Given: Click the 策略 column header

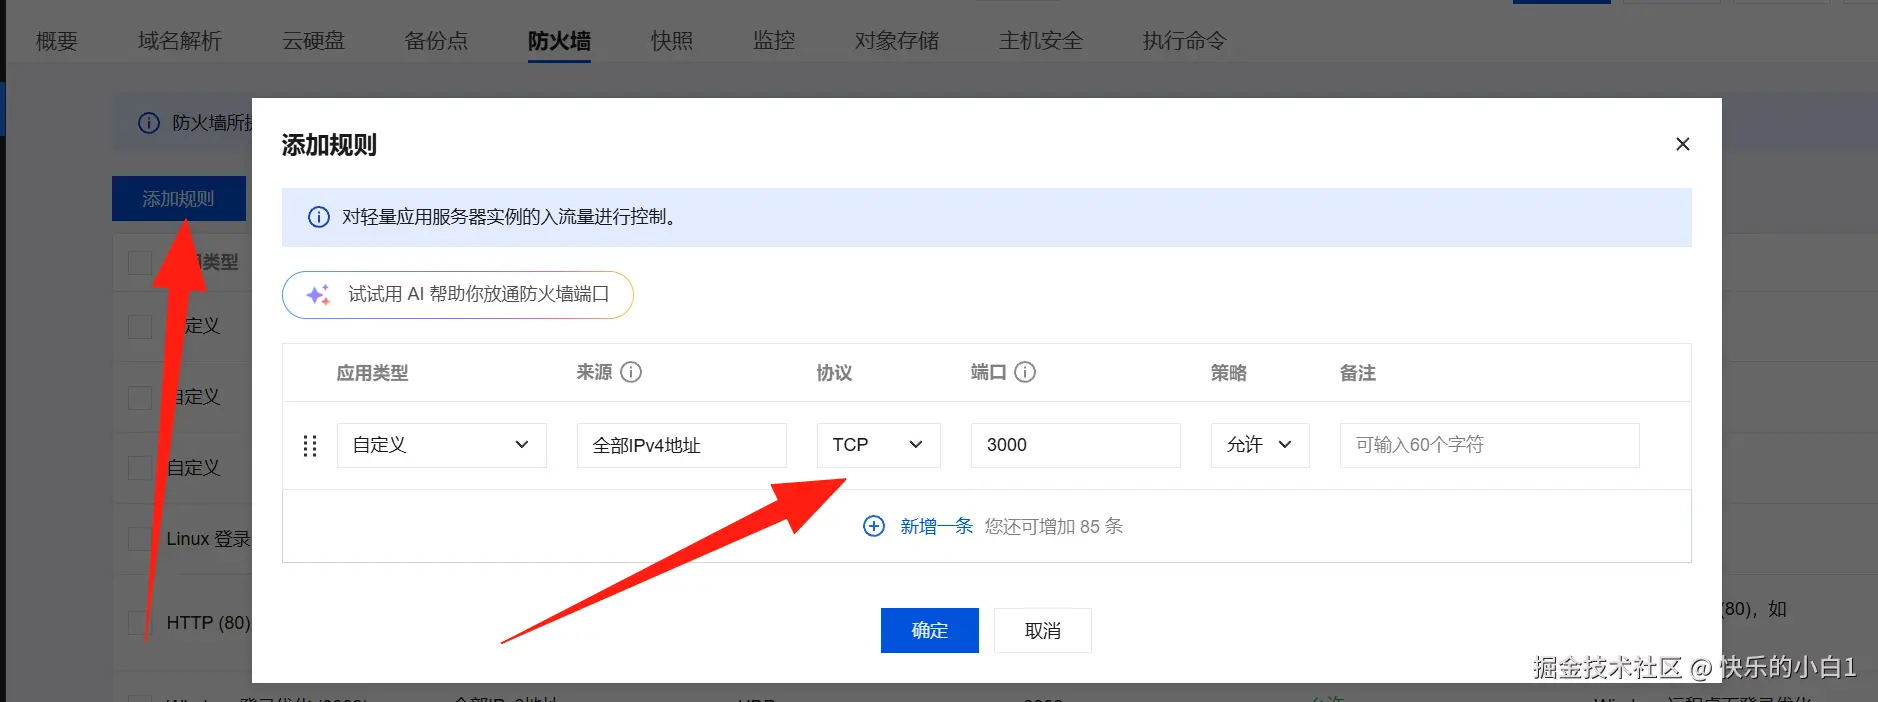Looking at the screenshot, I should pyautogui.click(x=1229, y=373).
